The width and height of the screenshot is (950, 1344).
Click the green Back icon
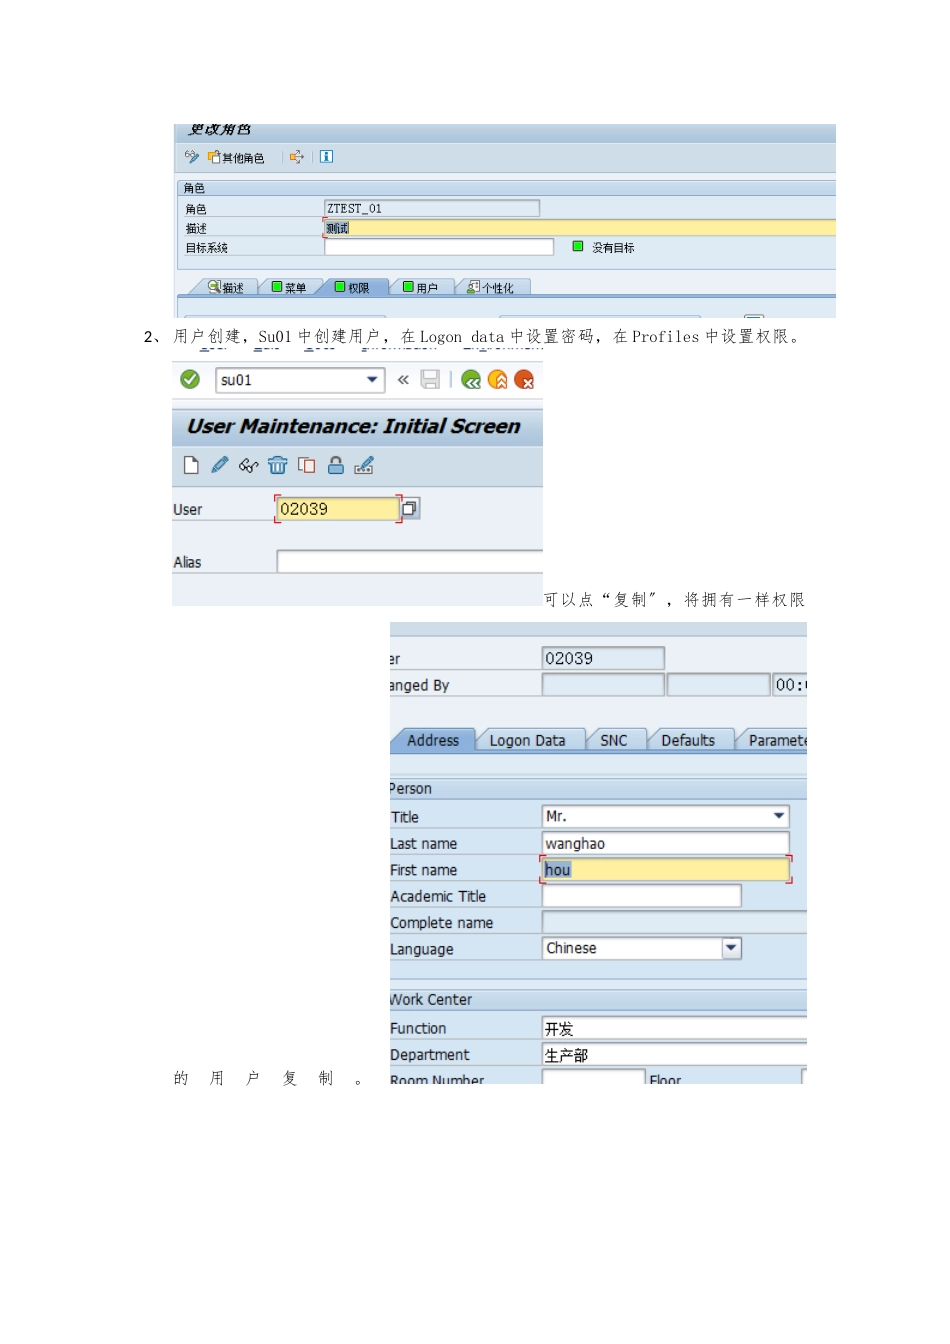pos(471,380)
